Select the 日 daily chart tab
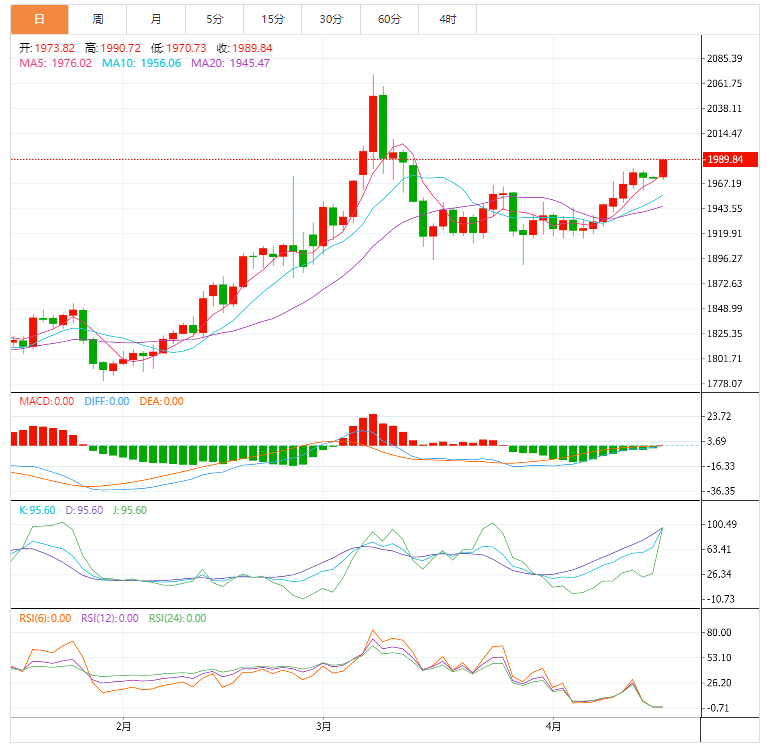This screenshot has height=753, width=769. coord(40,20)
